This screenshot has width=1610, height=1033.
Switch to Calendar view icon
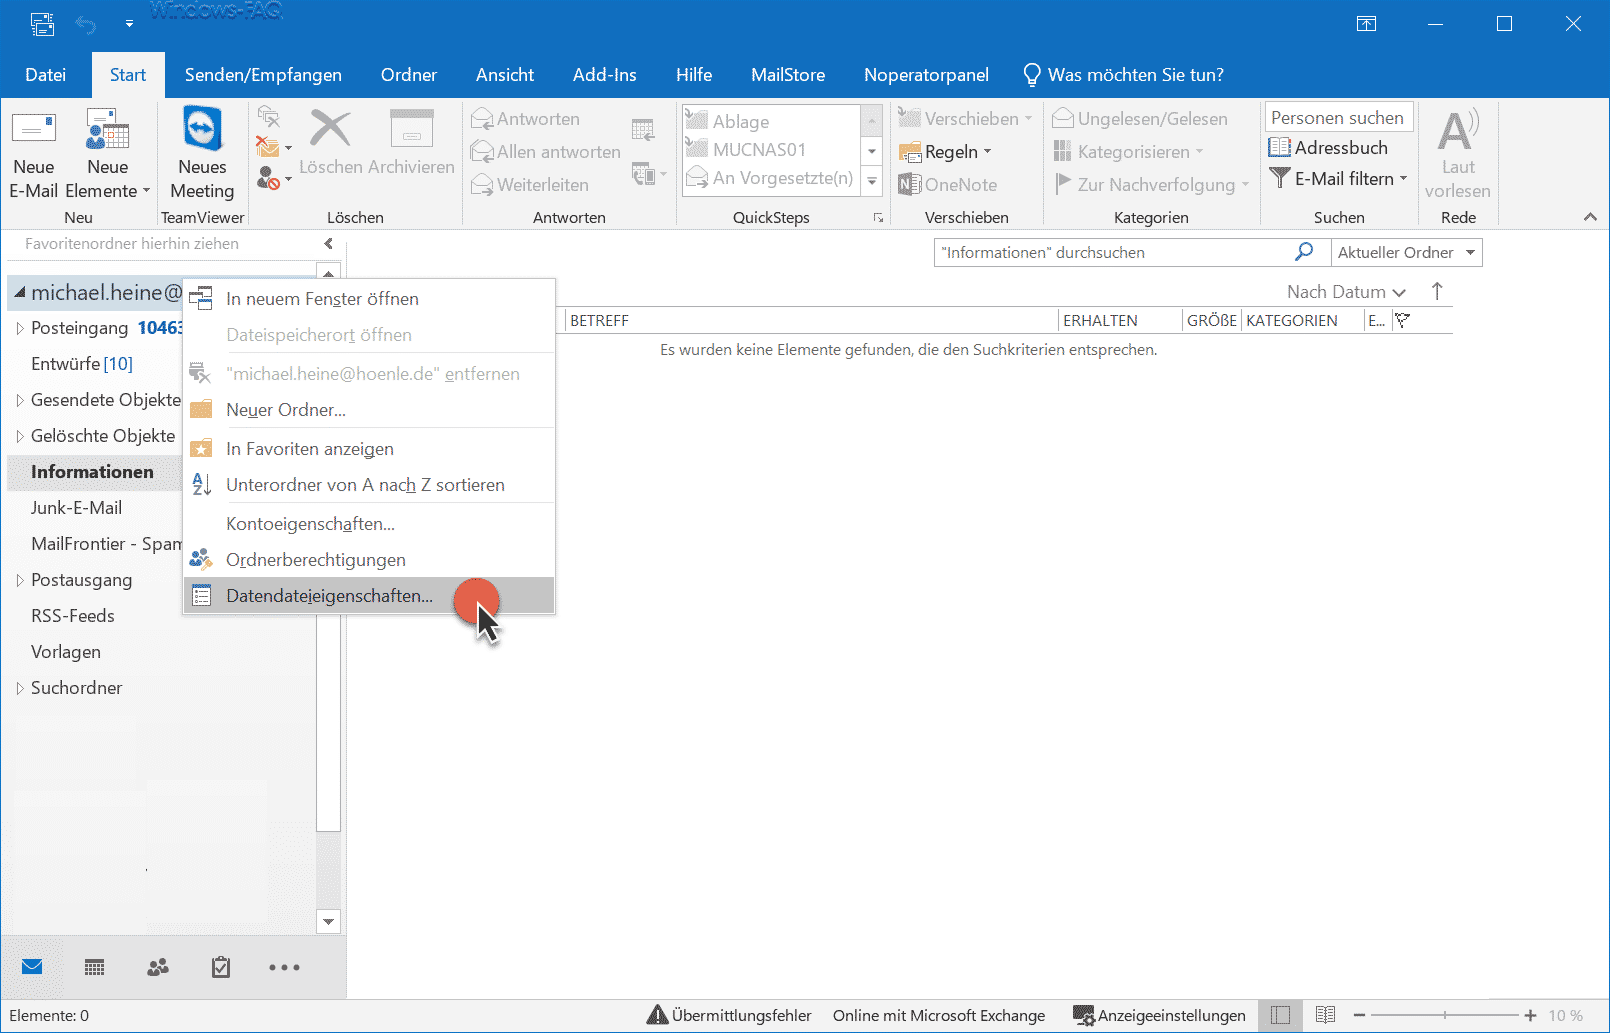(x=95, y=967)
